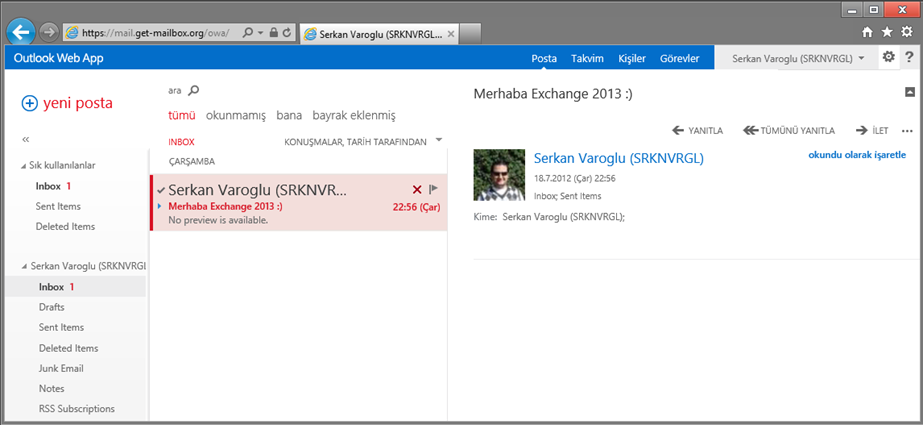The image size is (923, 425).
Task: Select the tümü filter
Action: [182, 115]
